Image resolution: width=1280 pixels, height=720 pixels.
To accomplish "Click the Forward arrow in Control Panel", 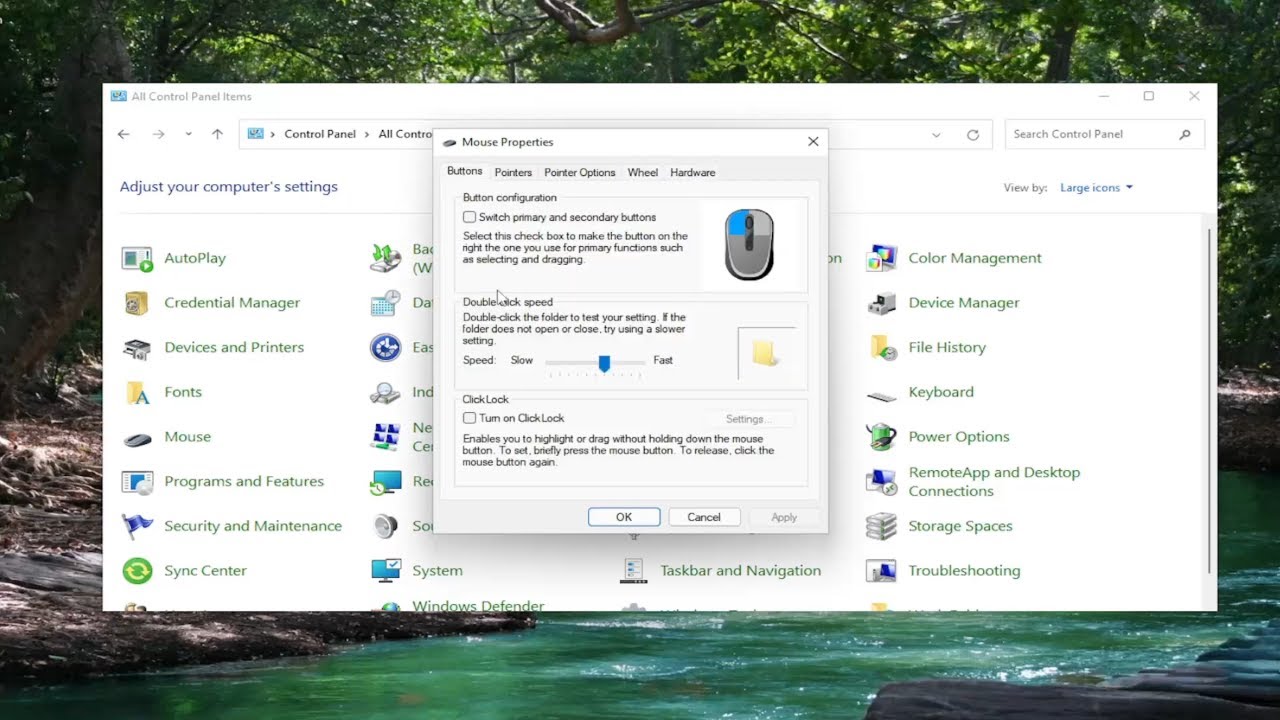I will click(158, 134).
